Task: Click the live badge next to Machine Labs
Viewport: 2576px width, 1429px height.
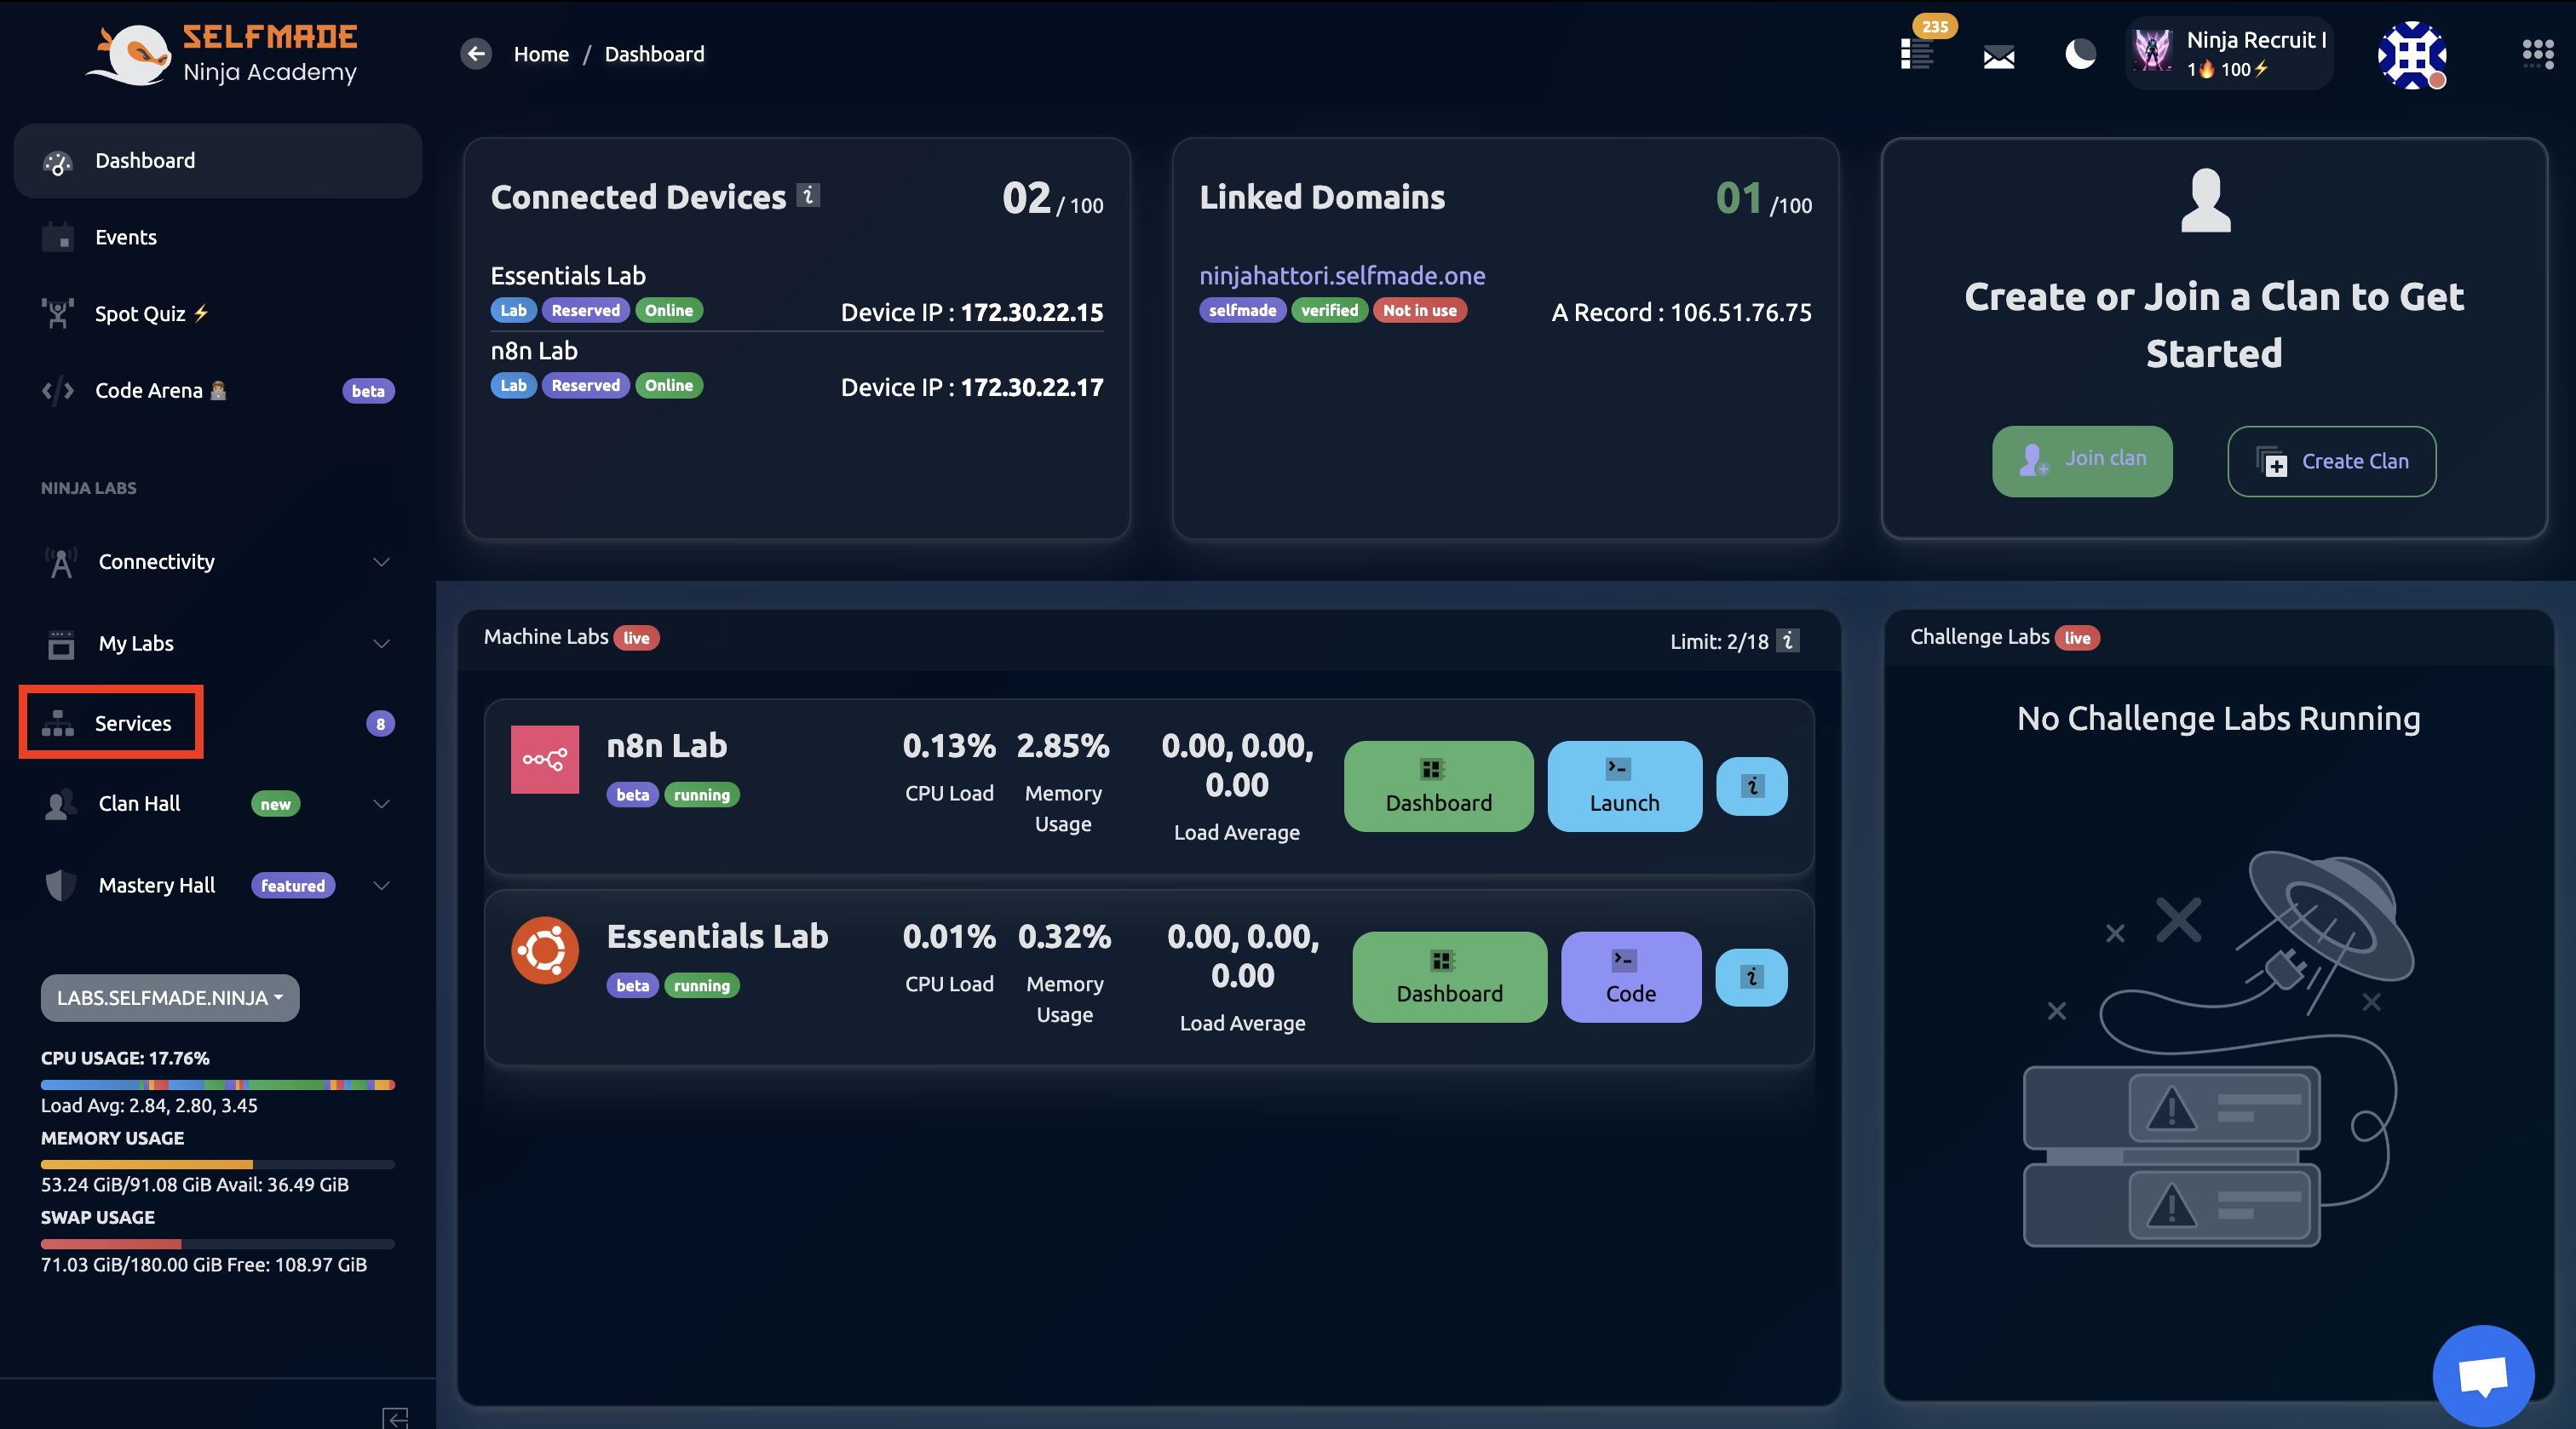Action: (x=636, y=638)
